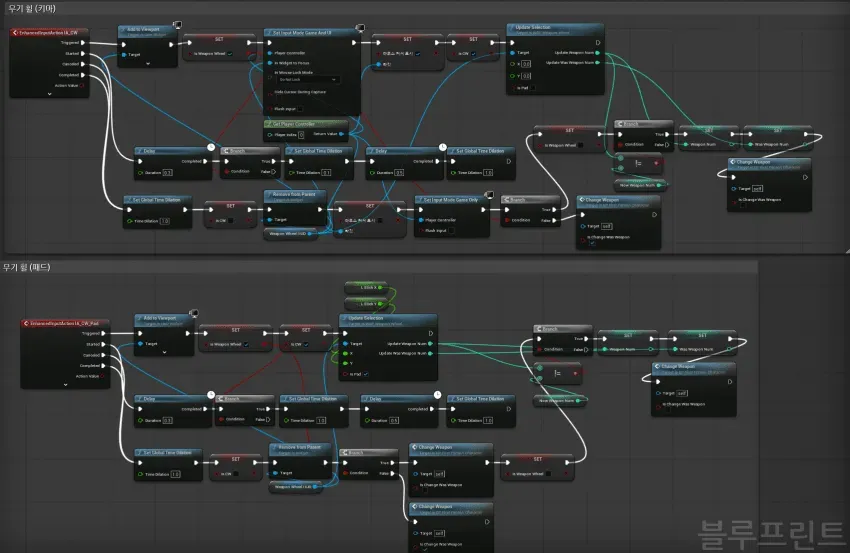The width and height of the screenshot is (850, 553).
Task: Edit Y value 0.0 in 키마 Update Selection
Action: [x=526, y=76]
